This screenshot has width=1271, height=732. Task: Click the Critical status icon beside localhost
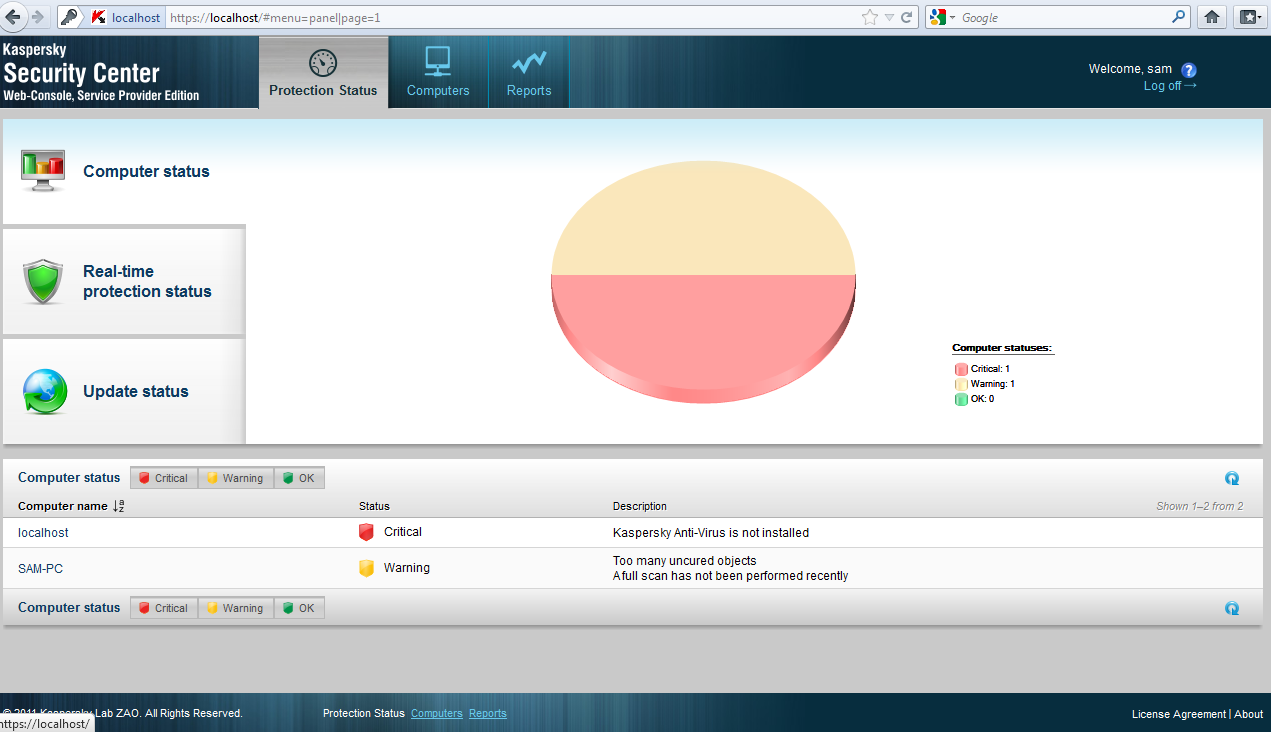(x=366, y=531)
